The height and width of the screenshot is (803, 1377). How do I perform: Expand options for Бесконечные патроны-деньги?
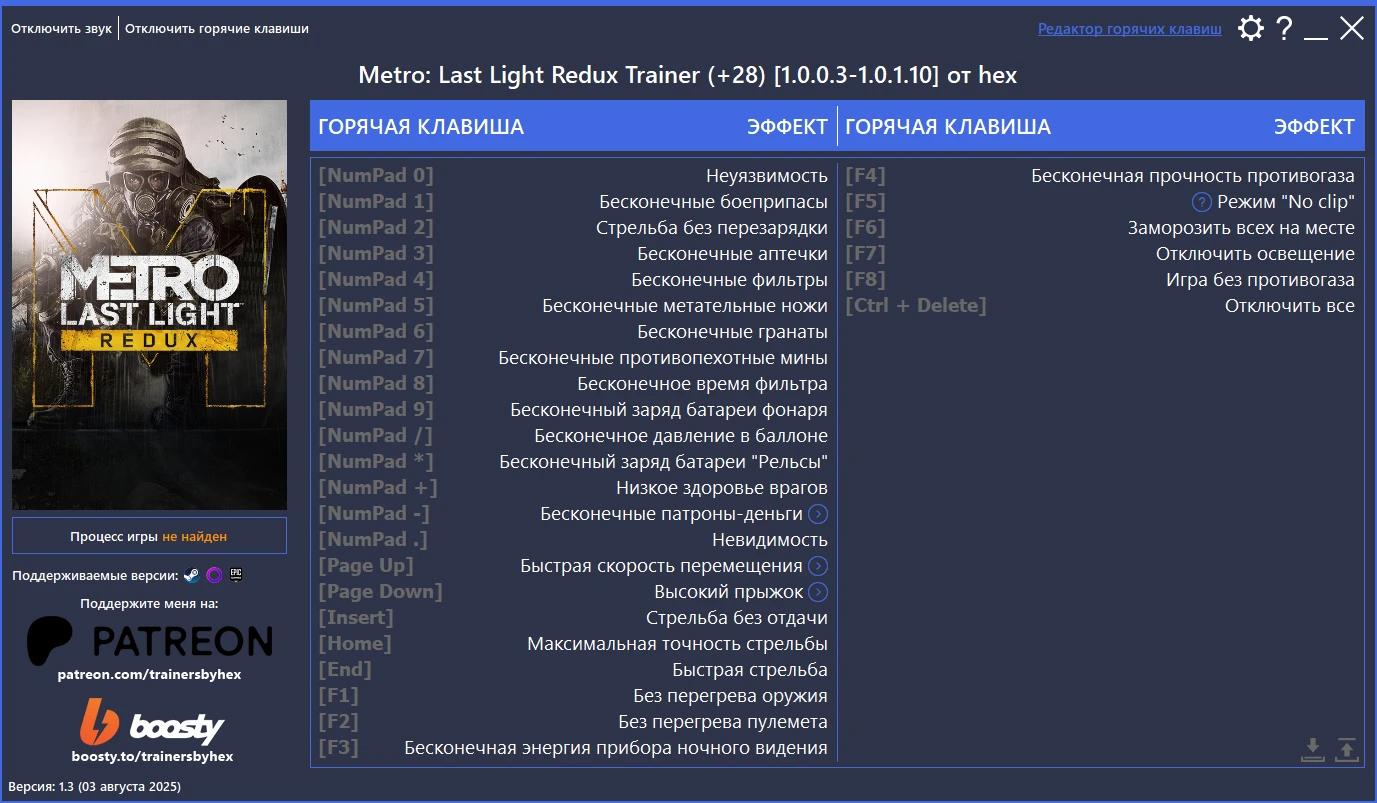[820, 513]
